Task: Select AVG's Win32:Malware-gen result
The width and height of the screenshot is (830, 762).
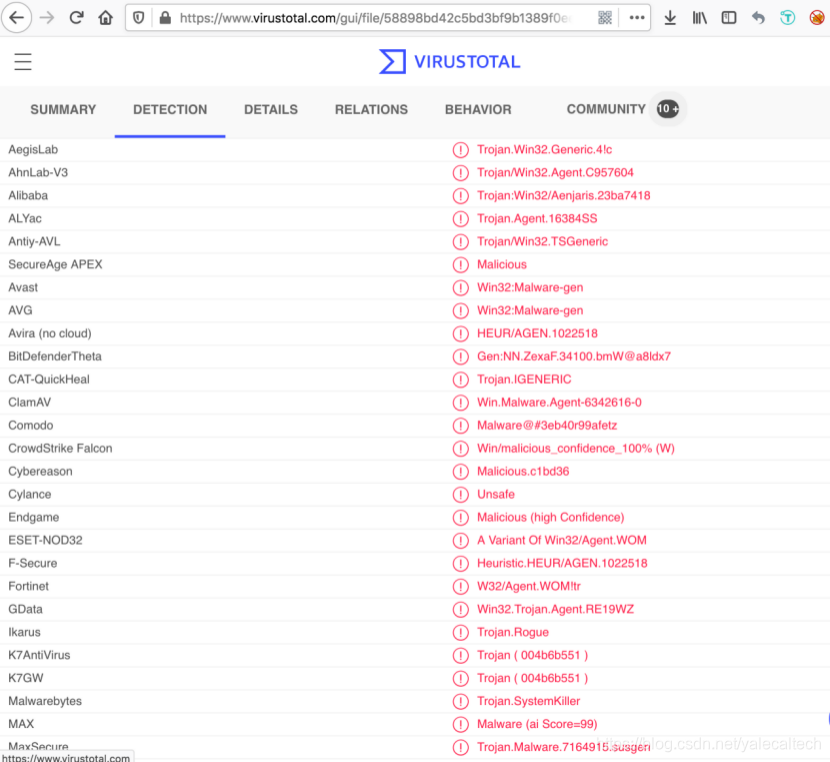Action: [x=530, y=311]
